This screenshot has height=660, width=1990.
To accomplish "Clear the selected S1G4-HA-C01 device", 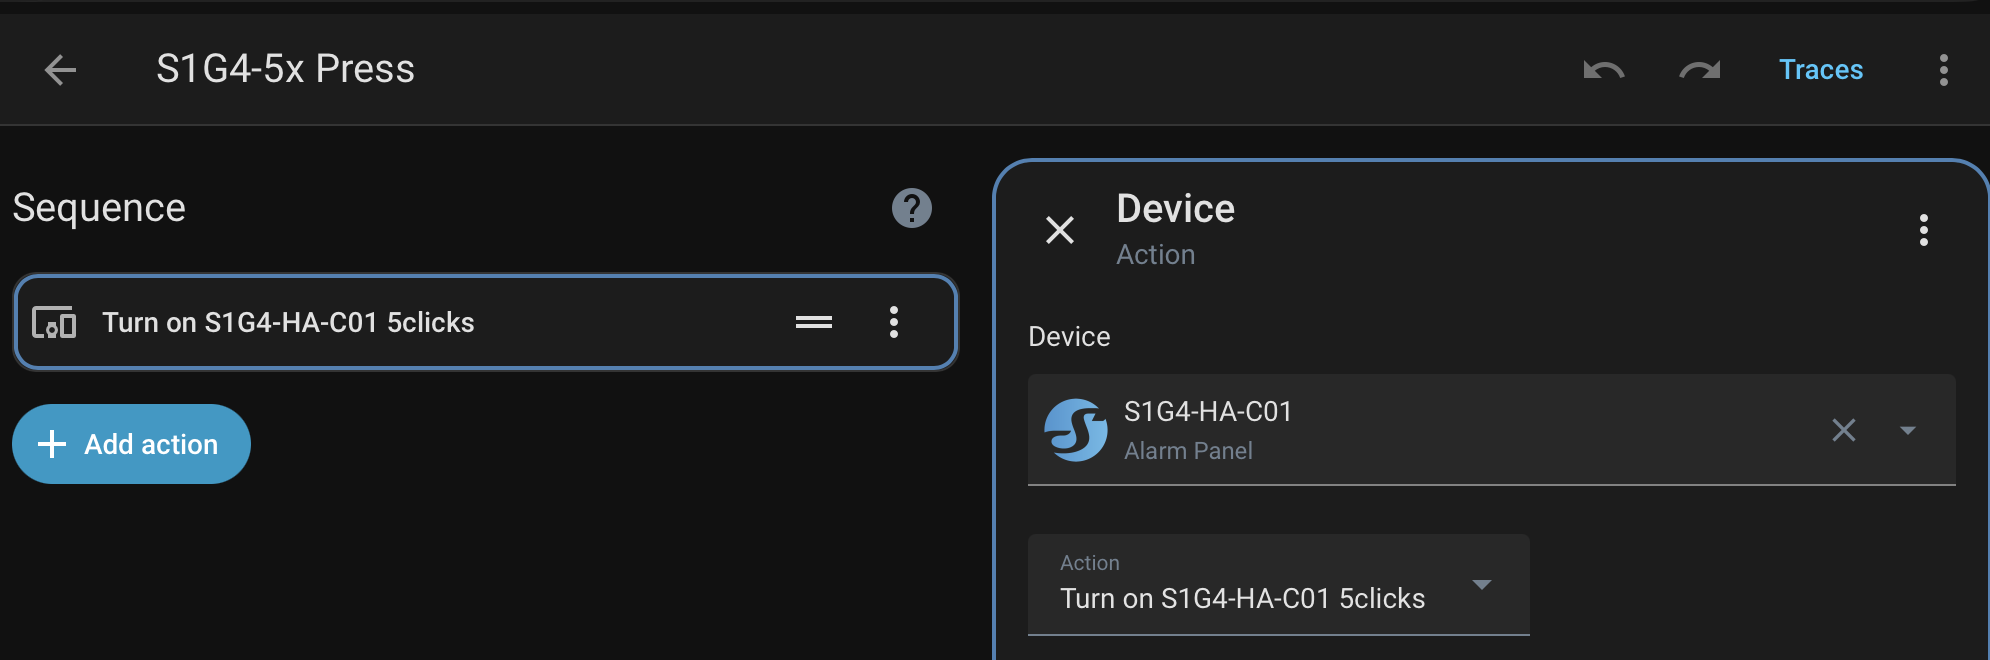I will point(1843,430).
